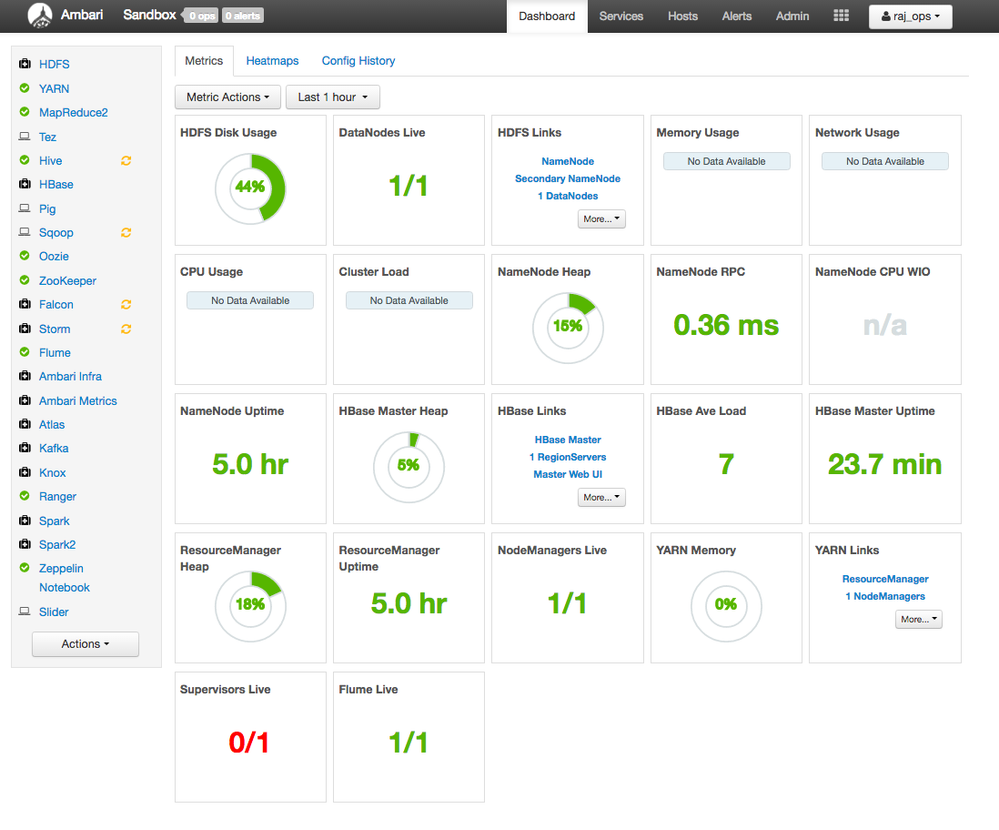Open the Secondary NameNode link
Image resolution: width=999 pixels, height=830 pixels.
click(x=568, y=178)
